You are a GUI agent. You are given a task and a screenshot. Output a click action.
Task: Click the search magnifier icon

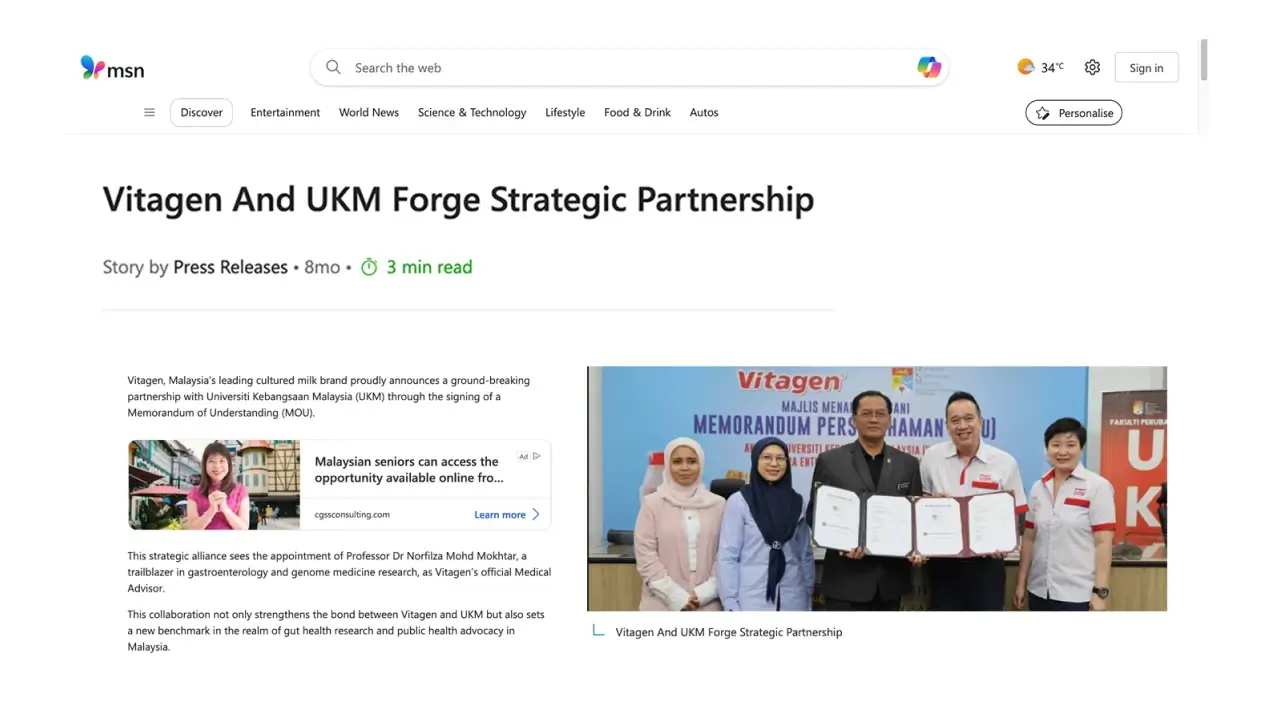333,67
